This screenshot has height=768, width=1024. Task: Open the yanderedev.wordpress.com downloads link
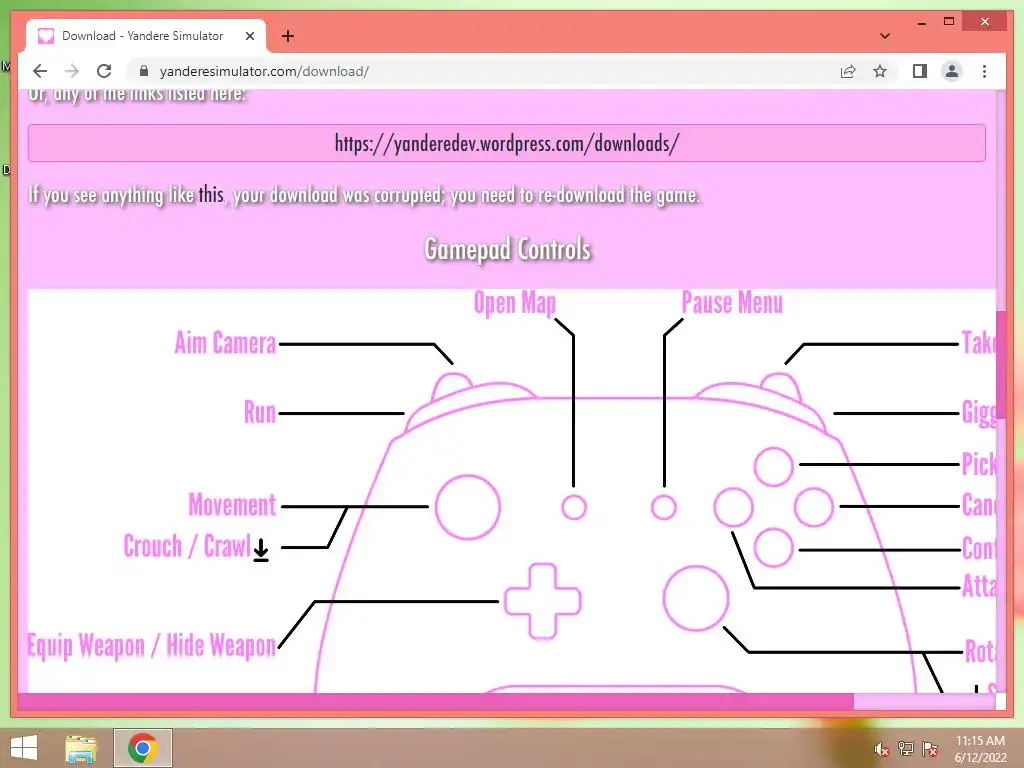coord(507,143)
